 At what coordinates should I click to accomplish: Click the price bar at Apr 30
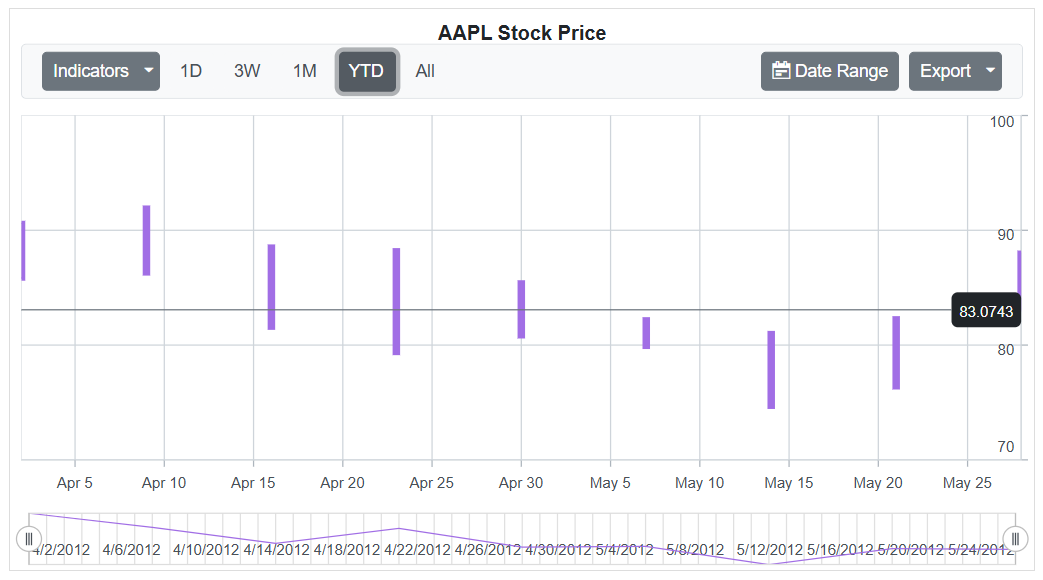521,309
